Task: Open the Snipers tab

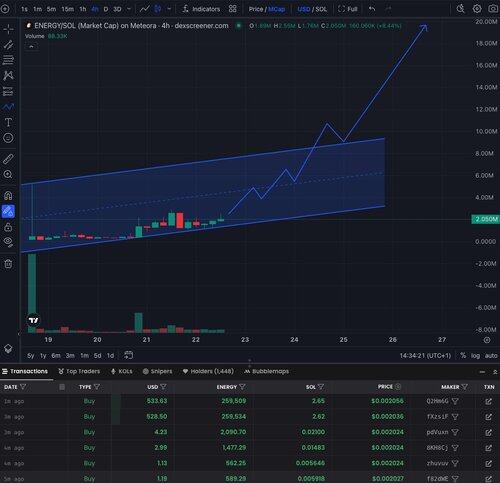Action: pos(157,371)
